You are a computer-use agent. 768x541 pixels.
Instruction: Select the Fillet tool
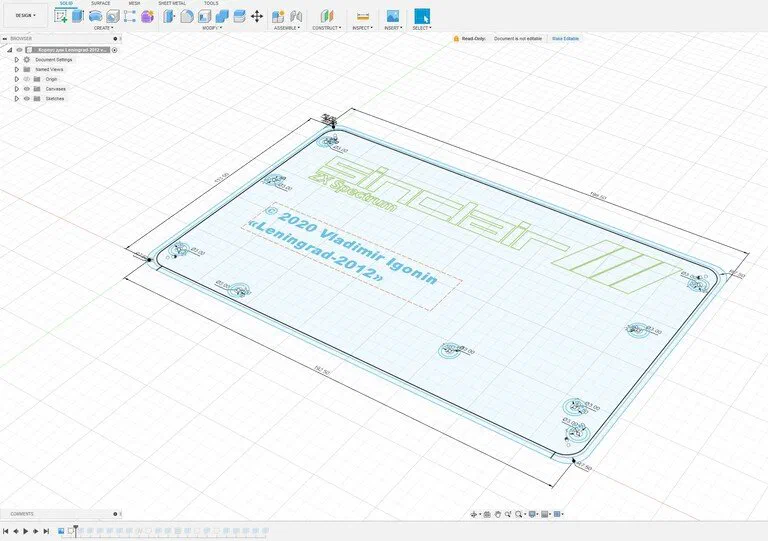tap(187, 16)
